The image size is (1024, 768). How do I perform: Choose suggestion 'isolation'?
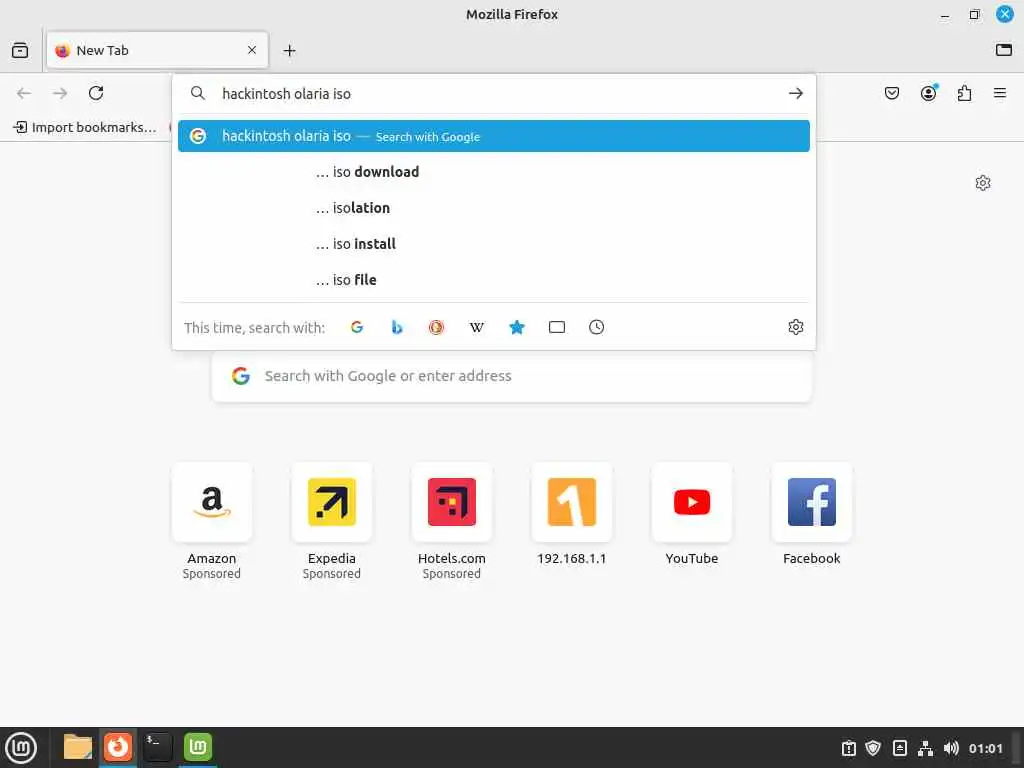coord(494,208)
